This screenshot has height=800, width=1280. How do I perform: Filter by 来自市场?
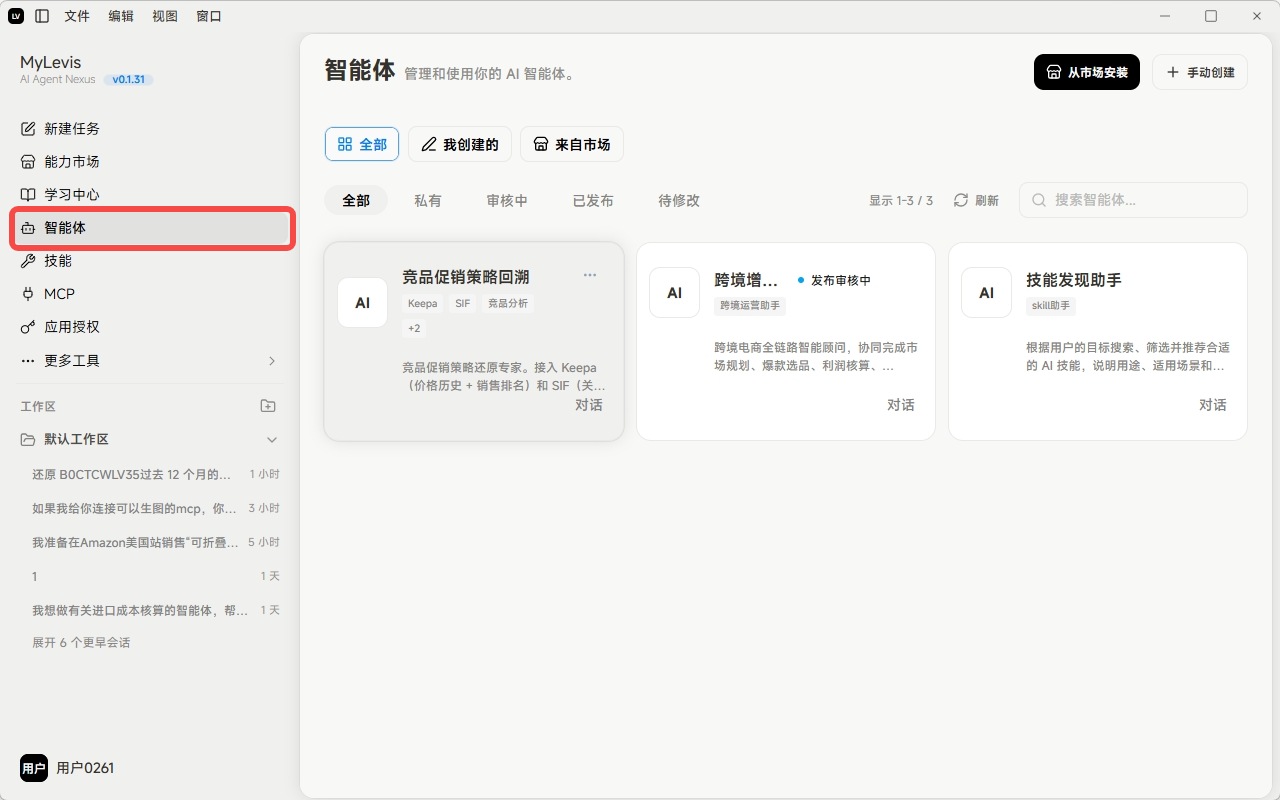[x=572, y=144]
